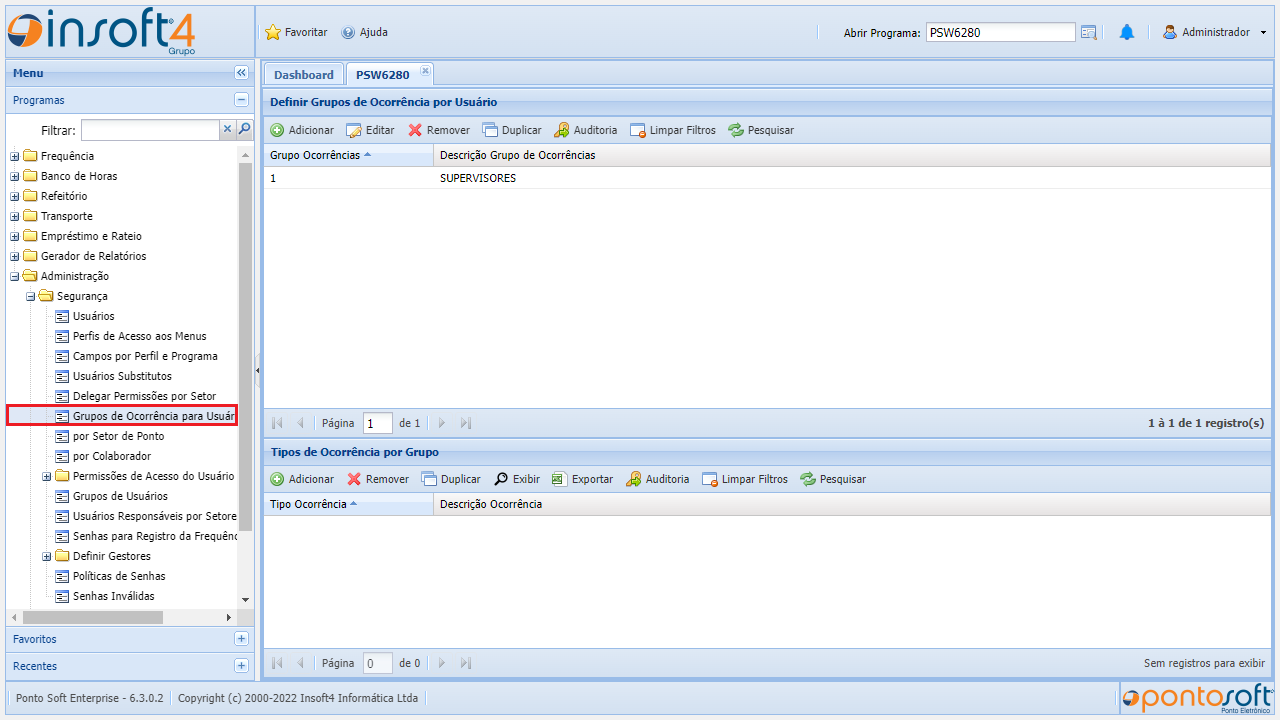
Task: Collapse the Menu side panel
Action: coord(241,73)
